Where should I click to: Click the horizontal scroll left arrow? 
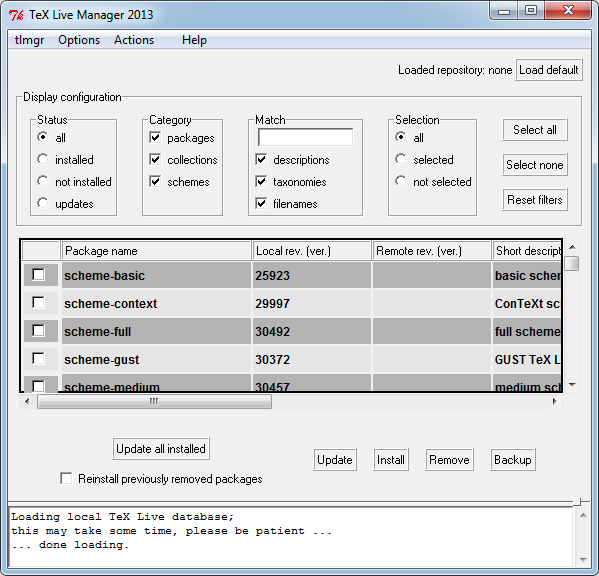[27, 401]
